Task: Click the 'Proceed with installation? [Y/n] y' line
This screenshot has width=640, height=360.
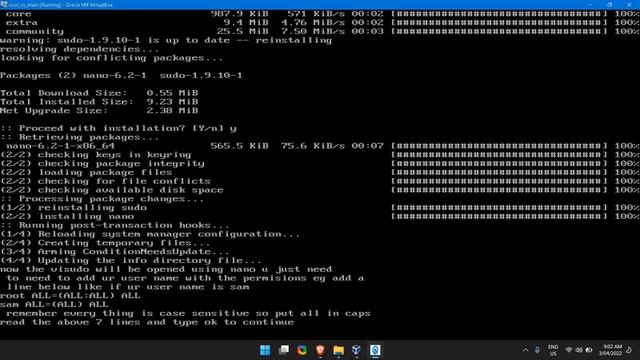Action: pyautogui.click(x=118, y=128)
